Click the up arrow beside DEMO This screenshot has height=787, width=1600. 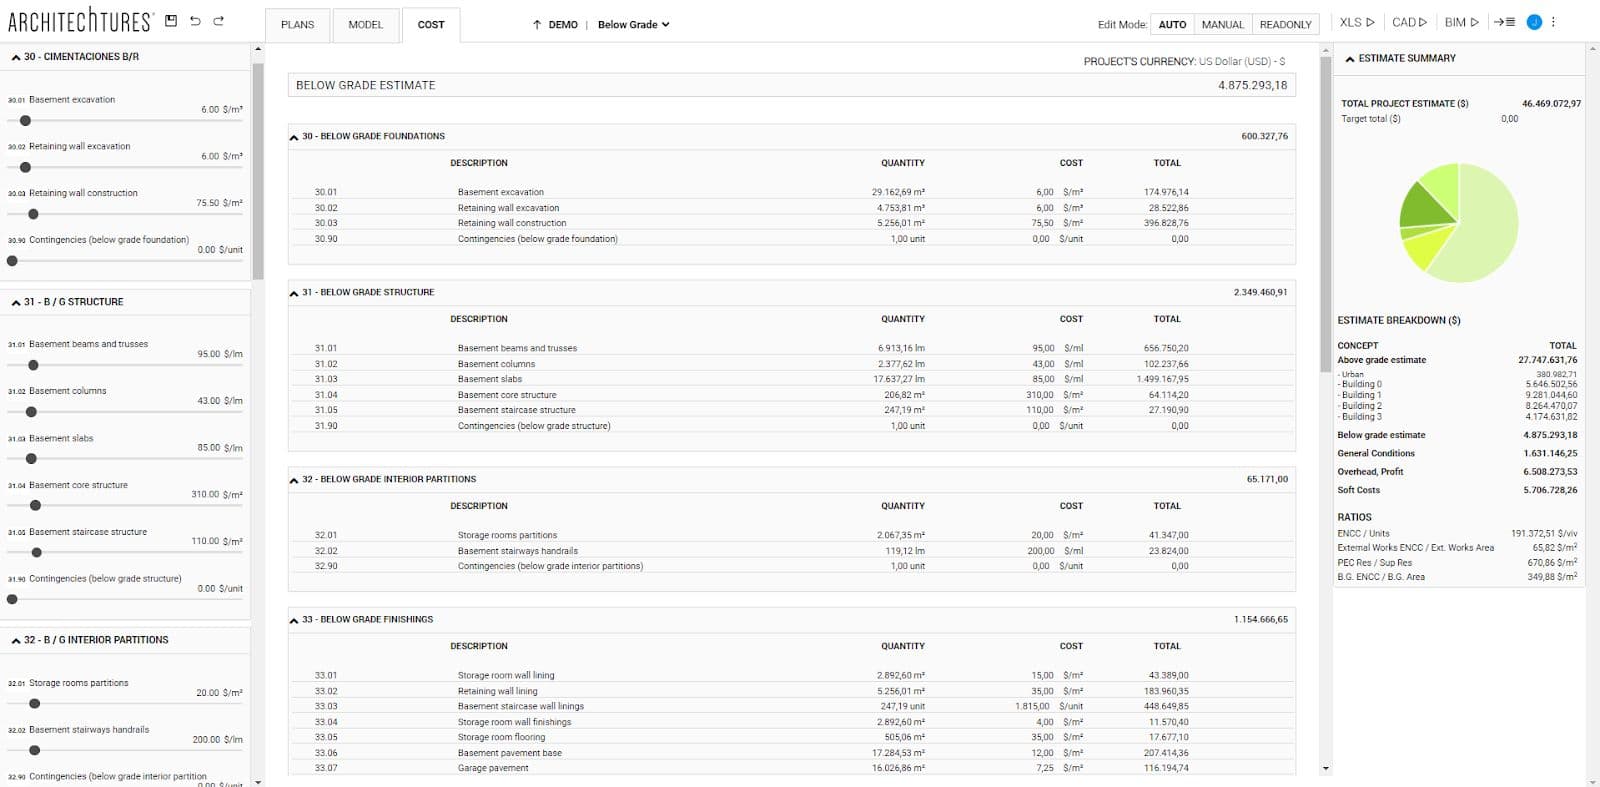pos(537,25)
